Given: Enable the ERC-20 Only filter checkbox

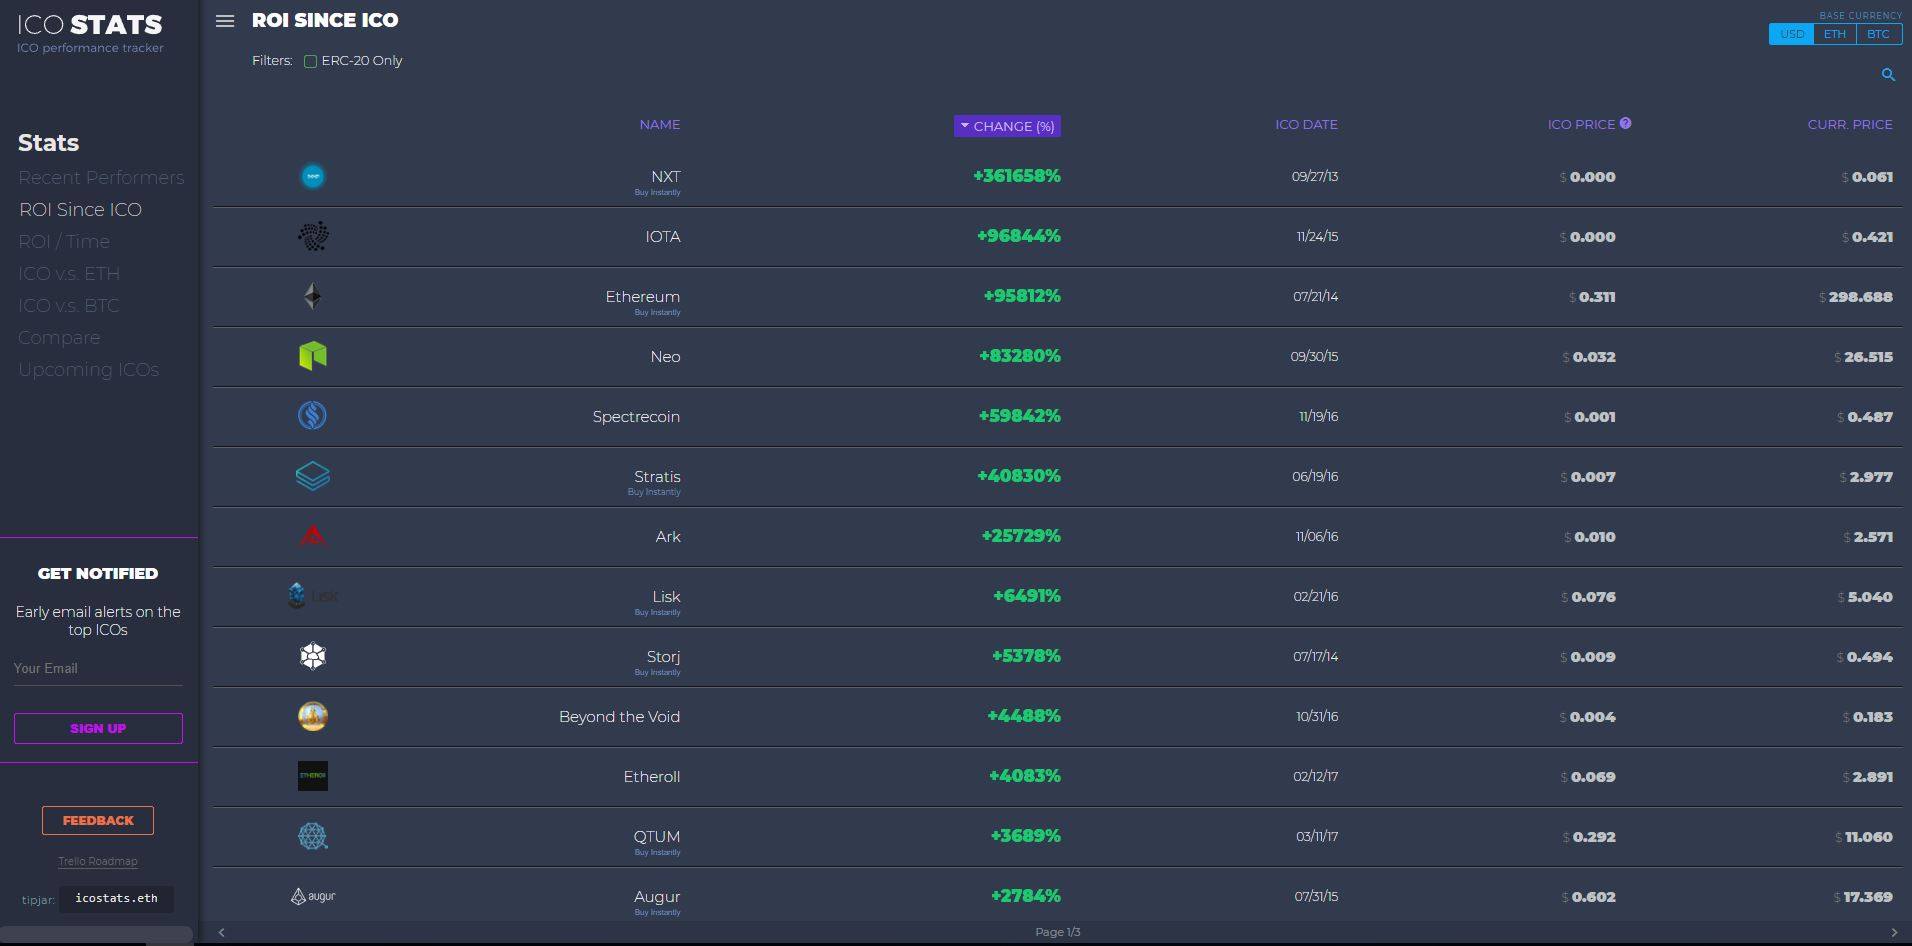Looking at the screenshot, I should point(310,61).
